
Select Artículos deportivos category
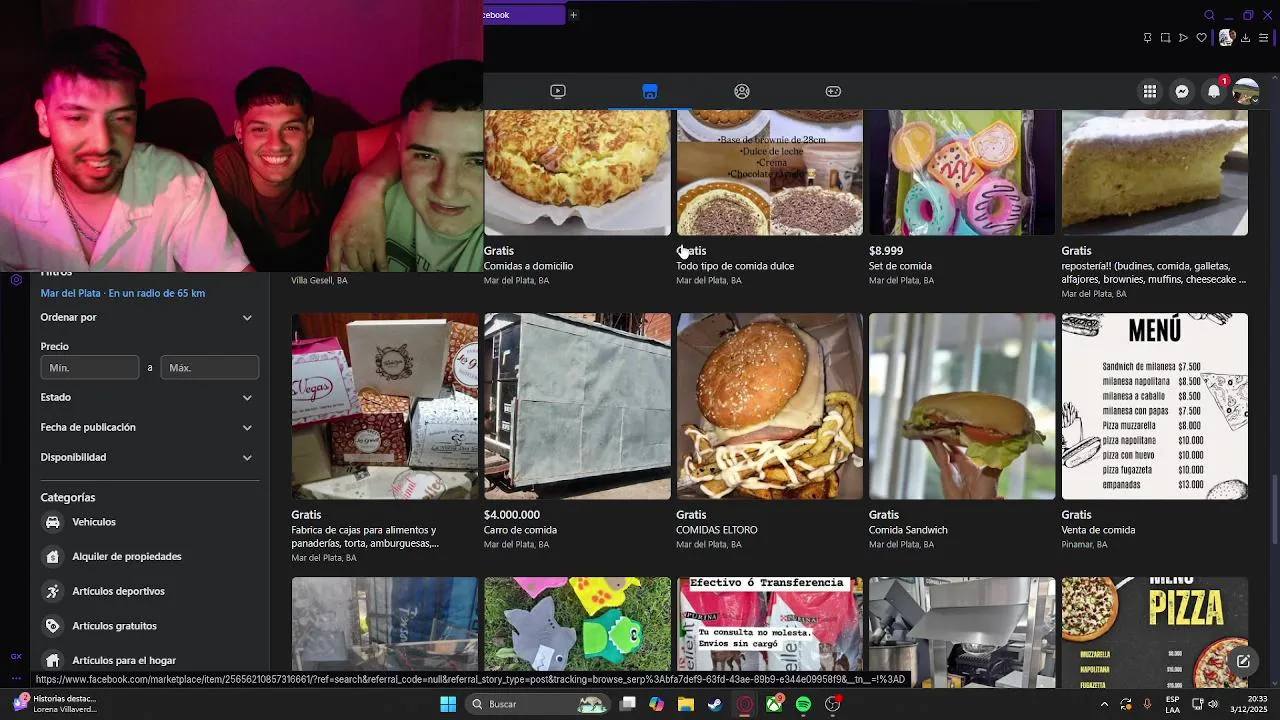tap(149, 591)
